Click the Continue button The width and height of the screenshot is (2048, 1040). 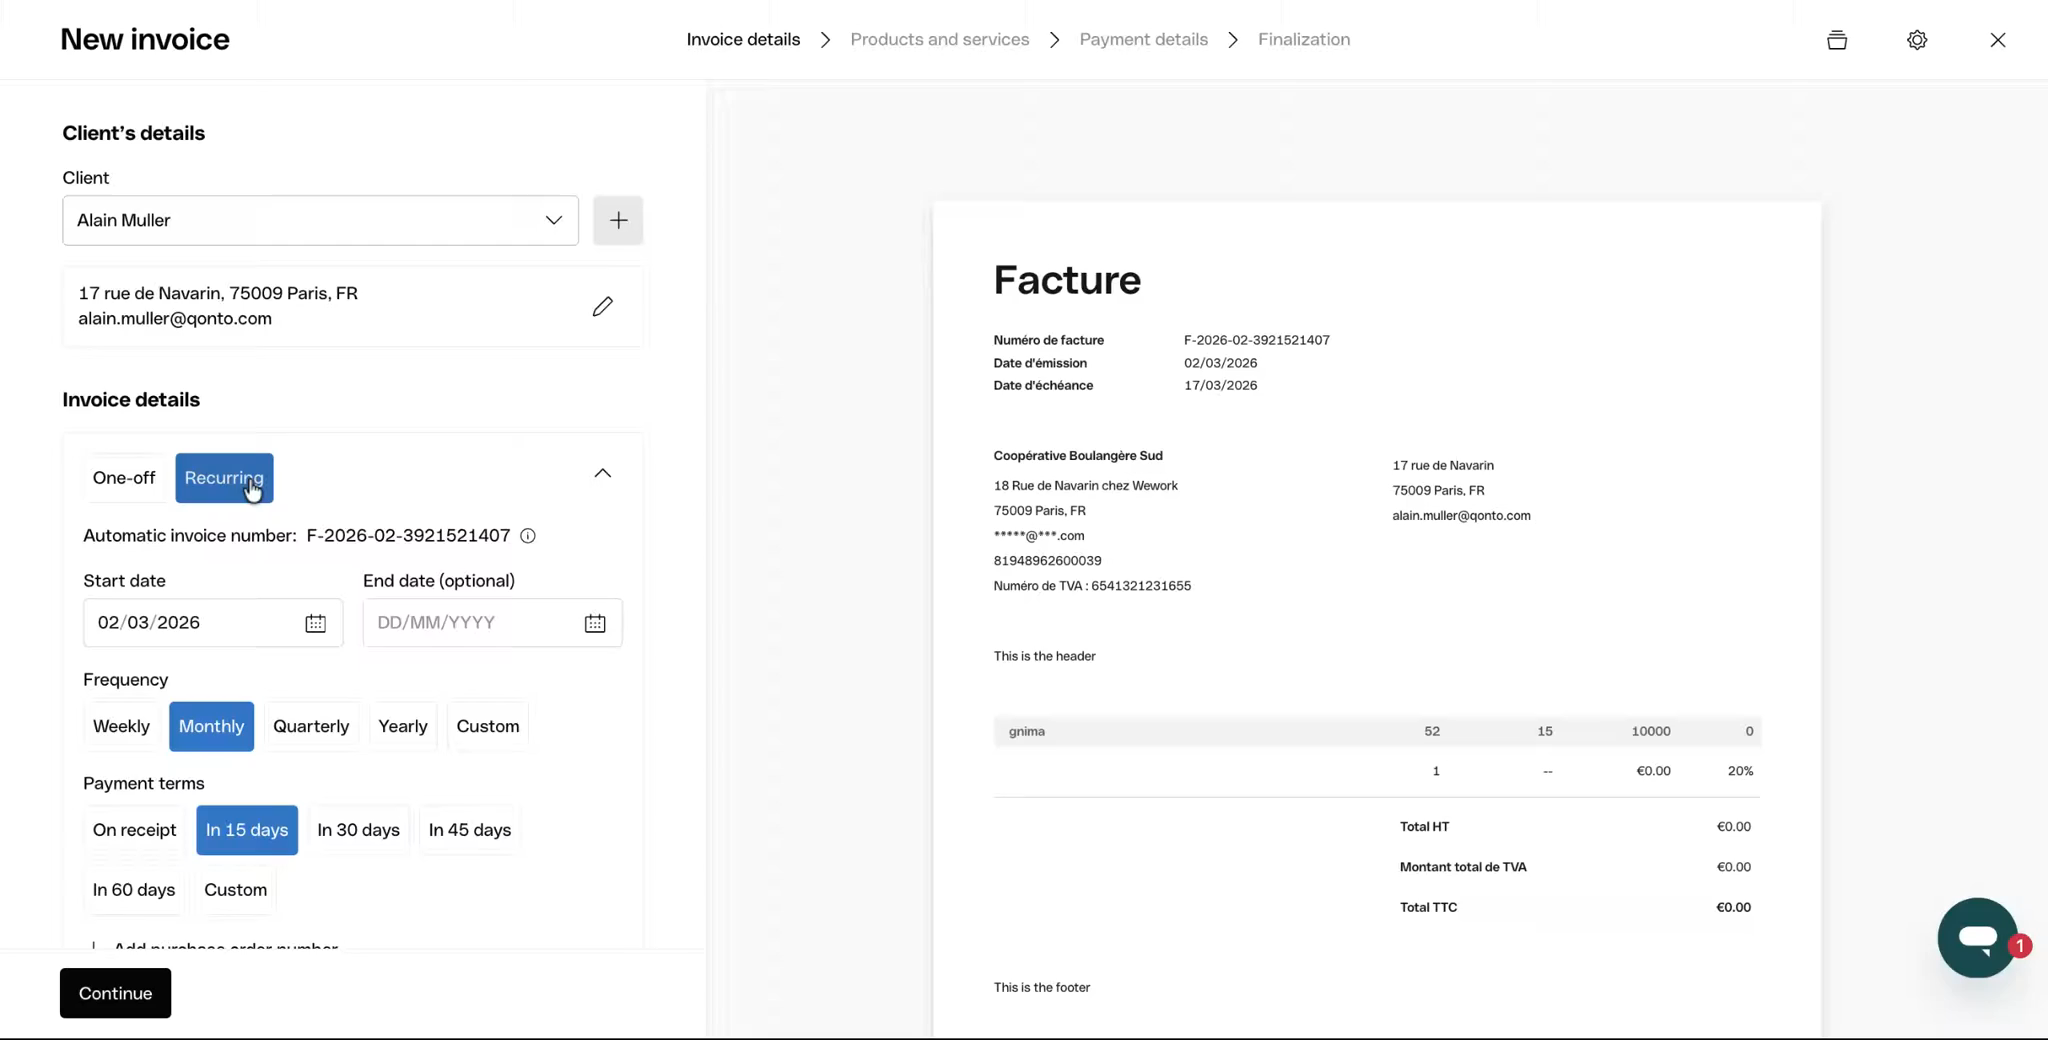pos(115,993)
